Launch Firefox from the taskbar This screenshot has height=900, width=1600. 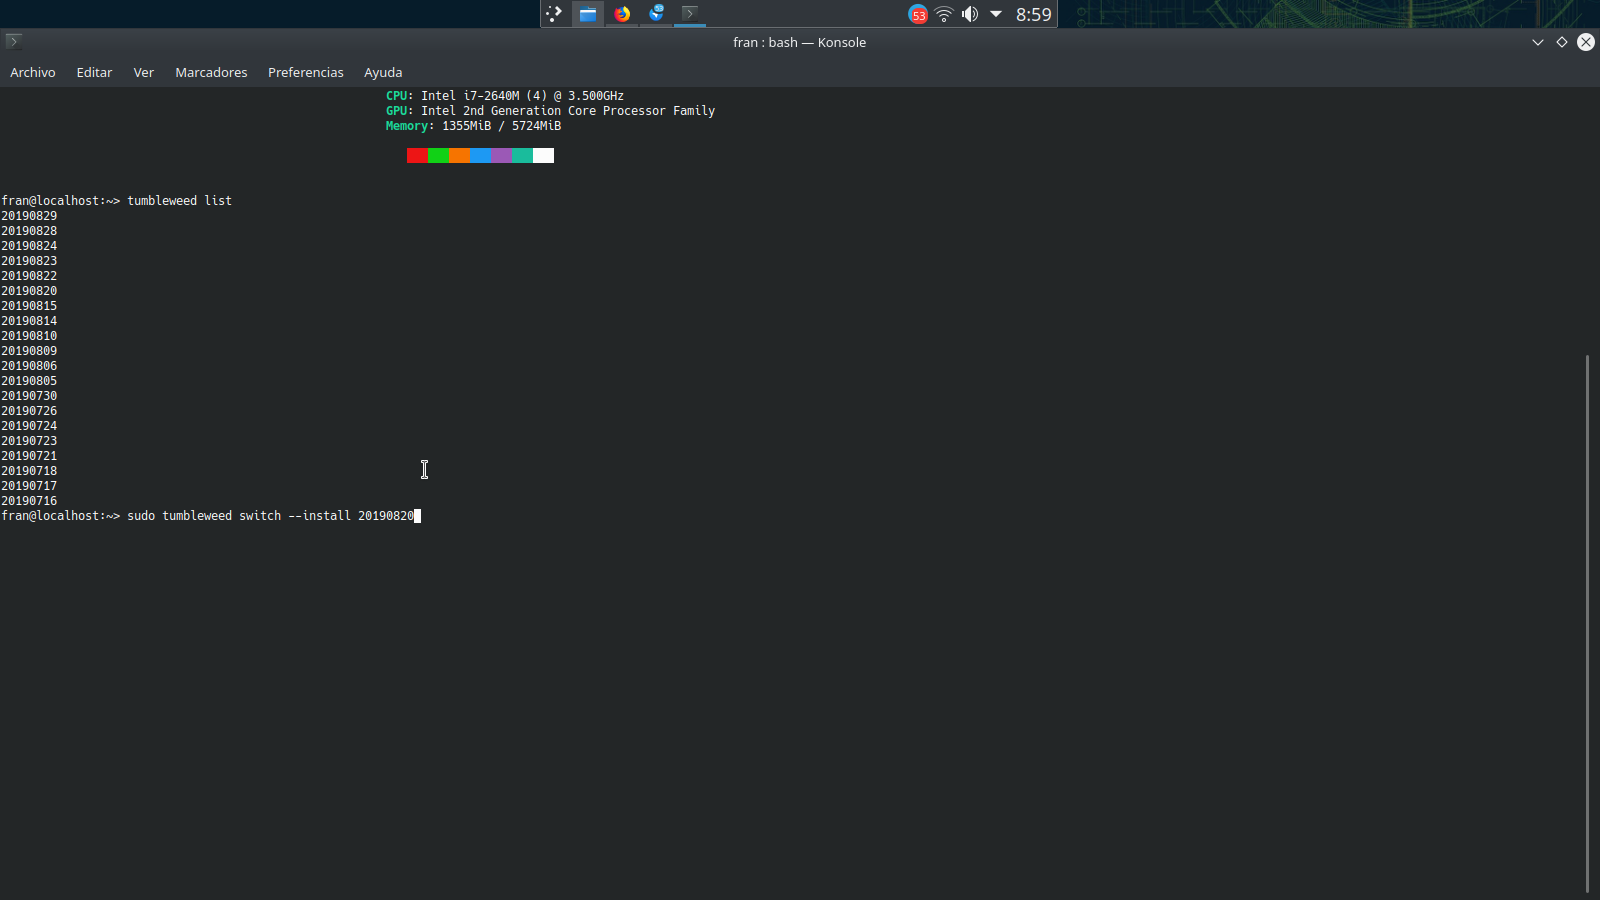(623, 14)
